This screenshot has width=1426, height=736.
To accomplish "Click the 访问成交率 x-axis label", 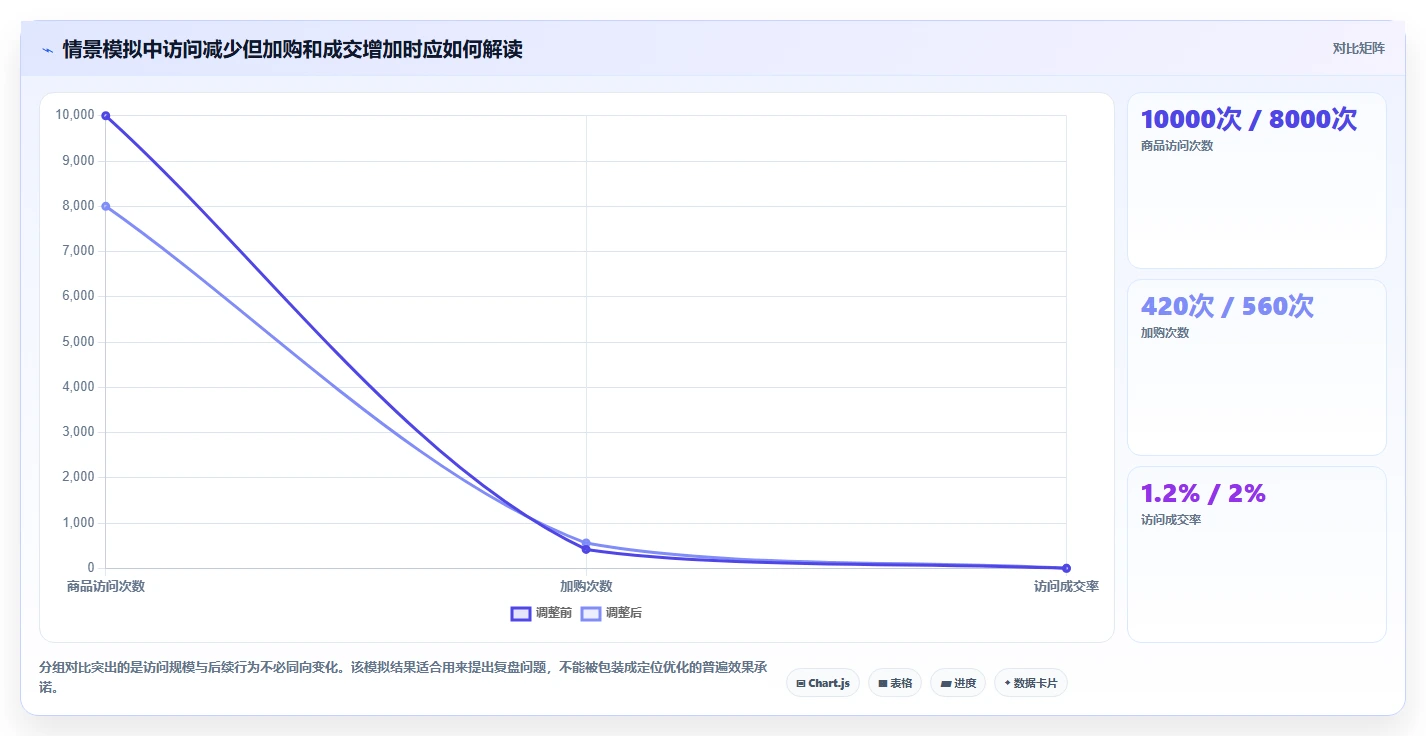I will 1066,586.
